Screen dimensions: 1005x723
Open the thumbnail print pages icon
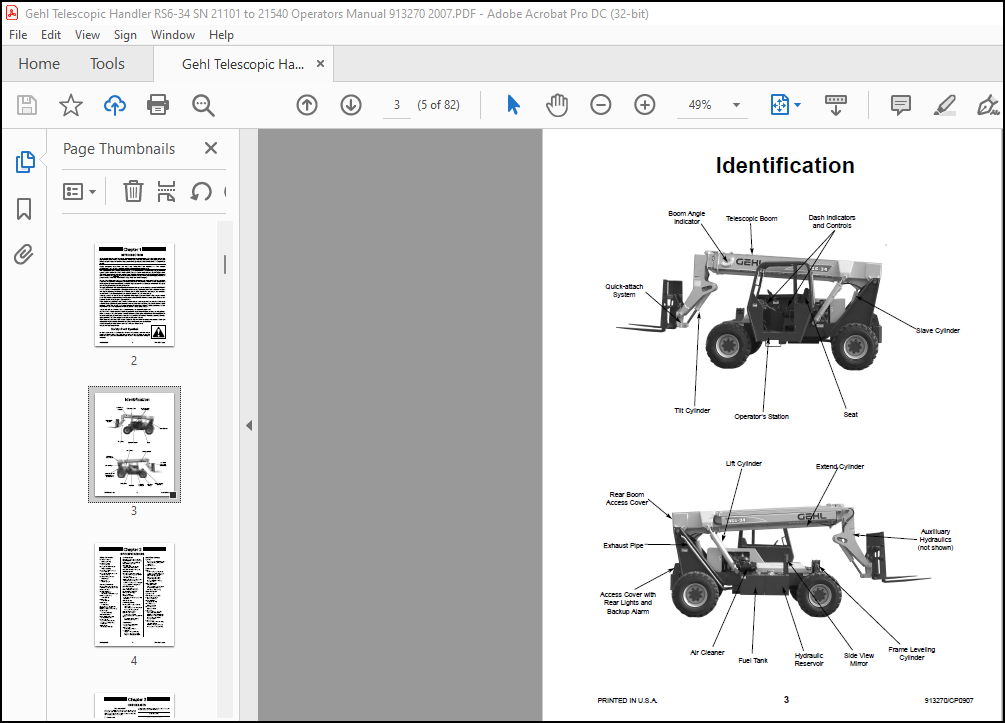166,191
